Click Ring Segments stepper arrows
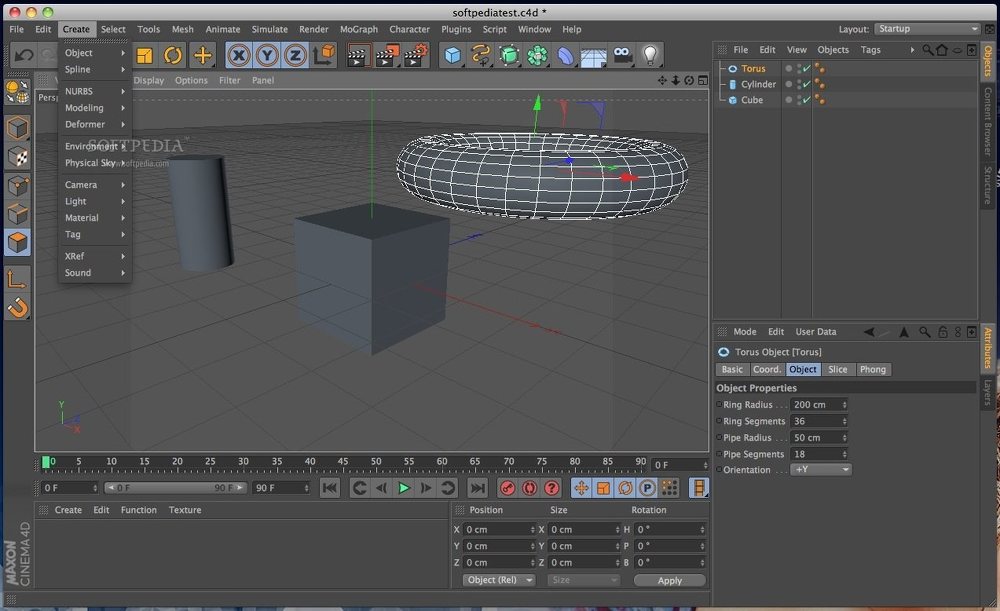The width and height of the screenshot is (1000, 611). click(844, 422)
